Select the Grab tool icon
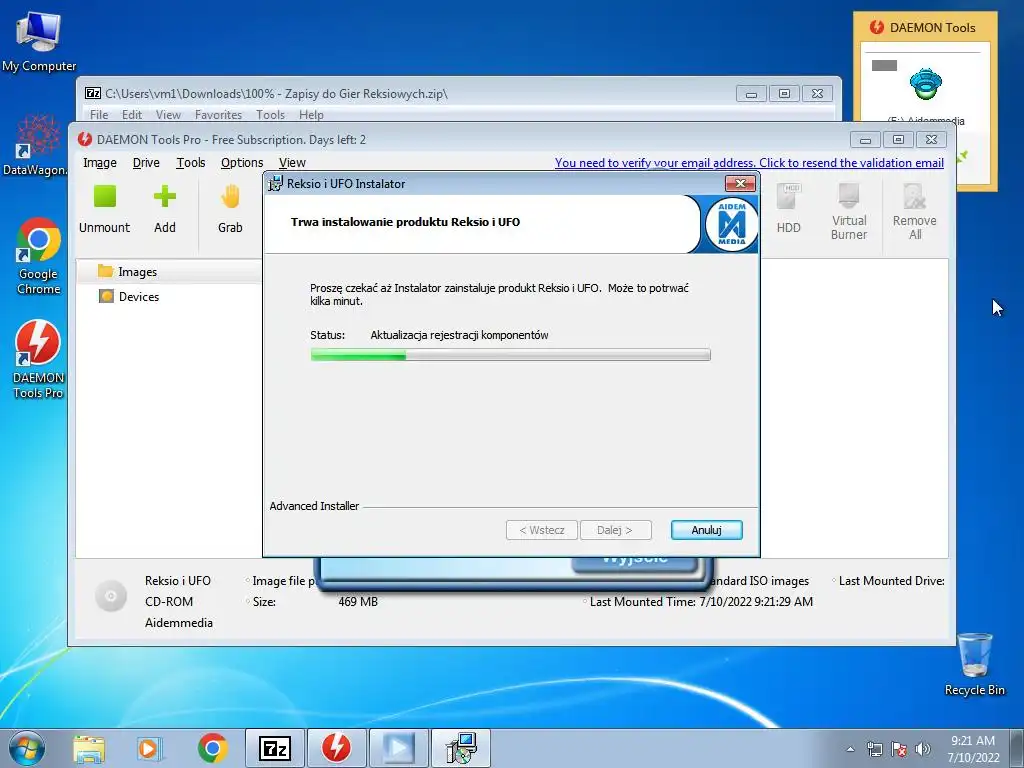The image size is (1024, 768). coord(230,209)
